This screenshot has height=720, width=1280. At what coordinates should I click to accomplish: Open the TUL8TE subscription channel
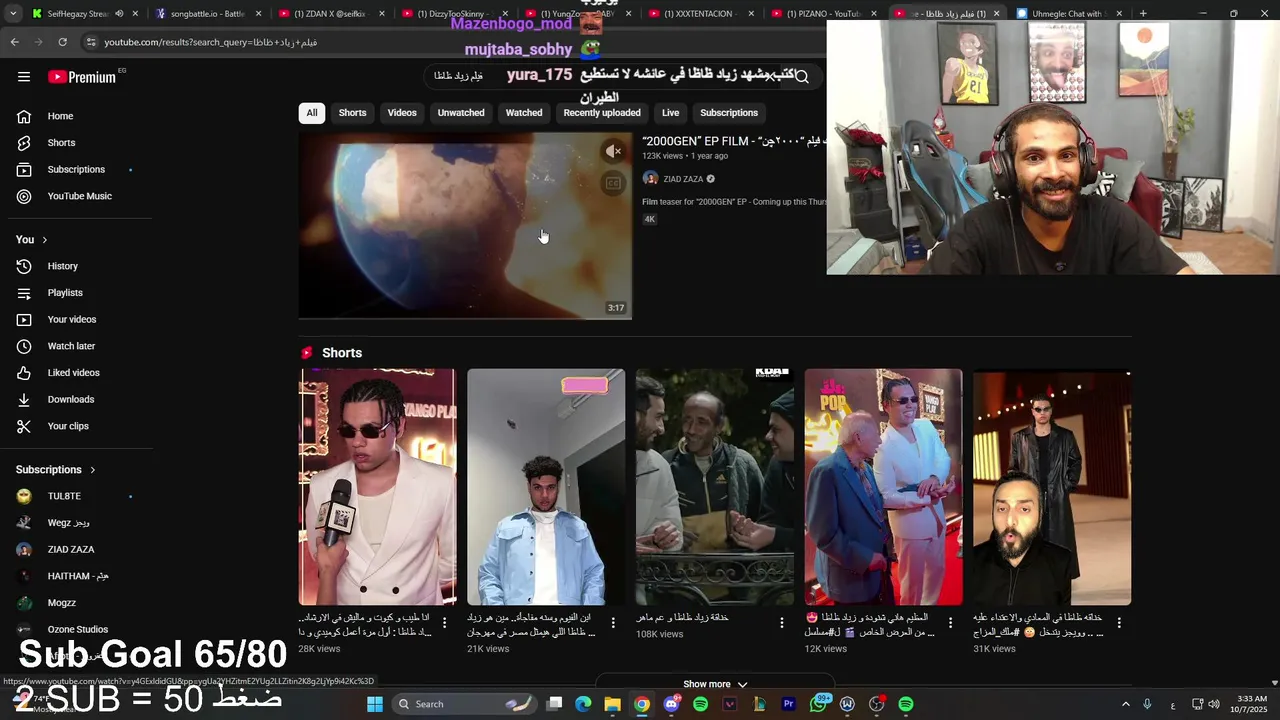[x=64, y=496]
